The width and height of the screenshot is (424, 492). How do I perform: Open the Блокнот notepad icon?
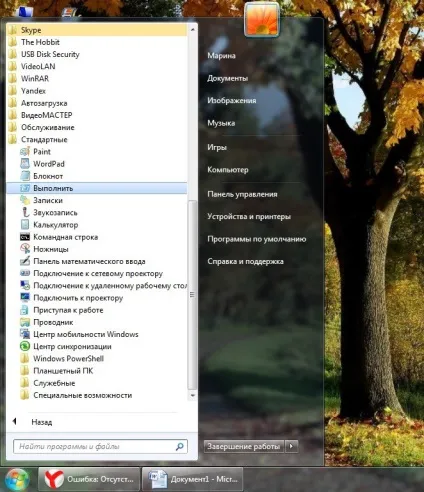25,176
